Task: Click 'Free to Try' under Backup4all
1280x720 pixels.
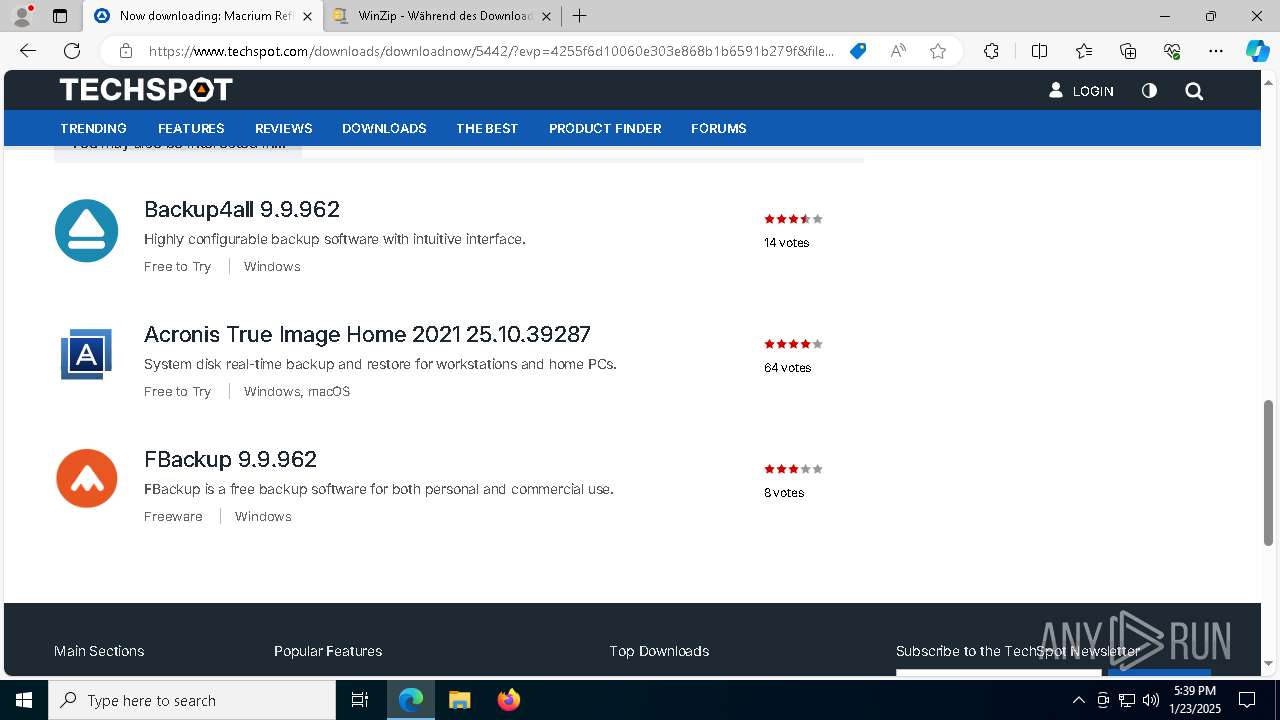Action: tap(177, 267)
